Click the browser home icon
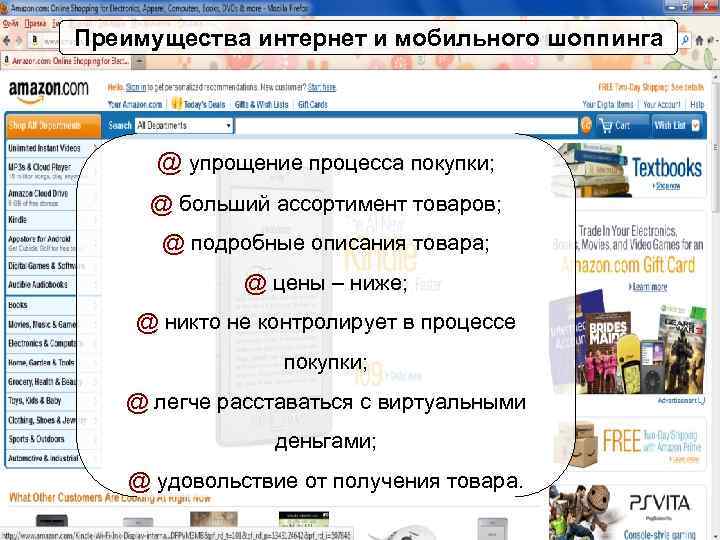 (x=699, y=40)
